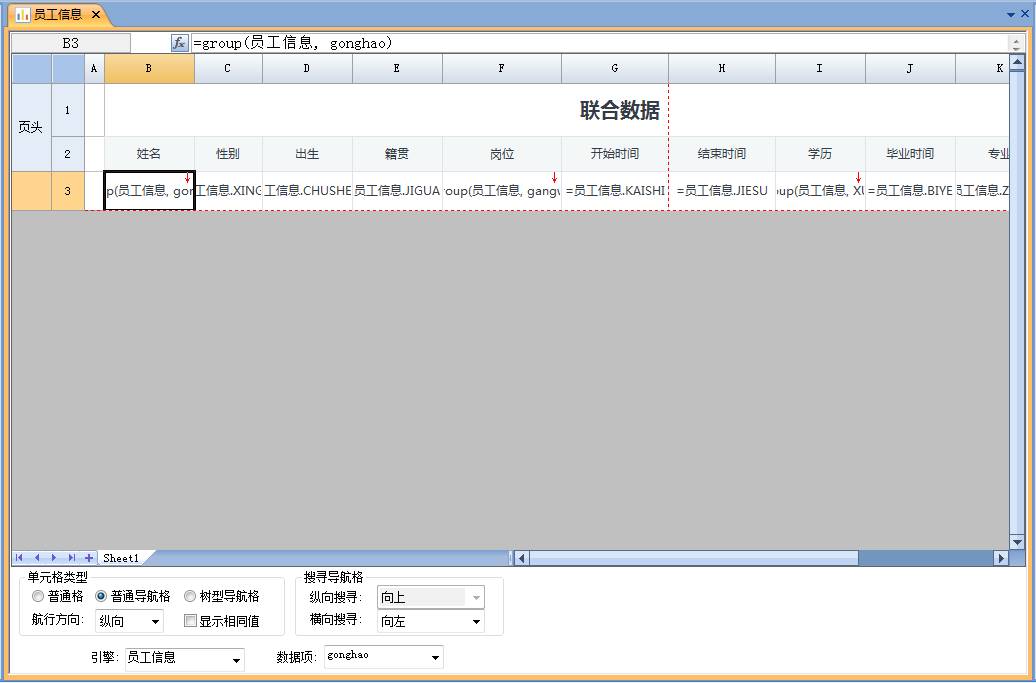Jump to first sheet using navigation arrow
Image resolution: width=1036 pixels, height=683 pixels.
click(20, 558)
